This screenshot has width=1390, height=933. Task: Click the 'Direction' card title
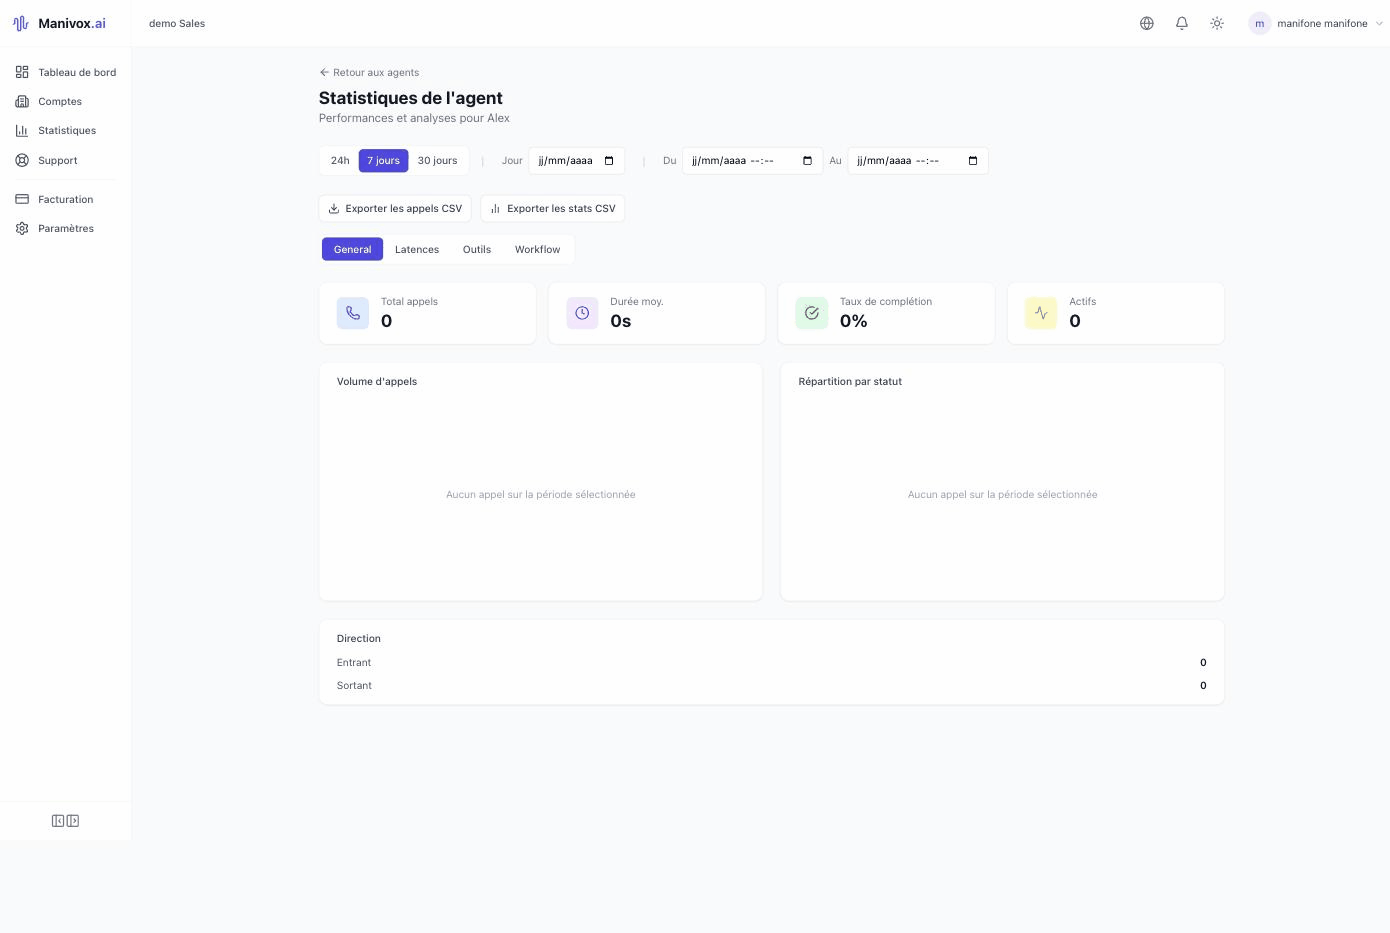(x=359, y=638)
